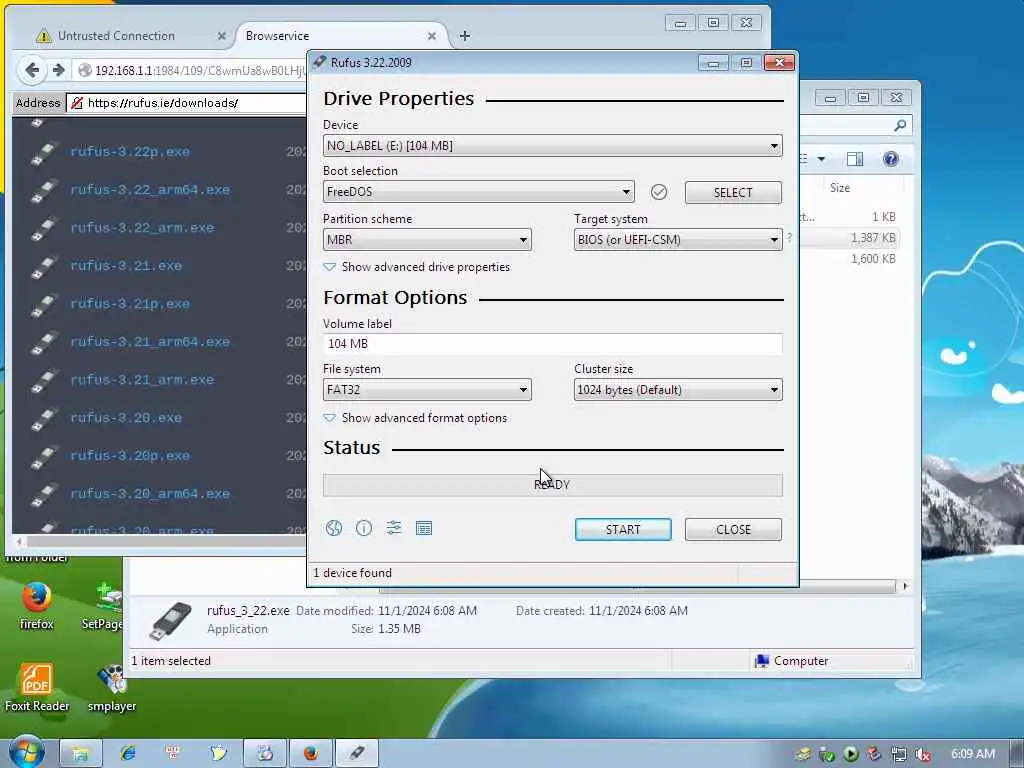
Task: Select the 1,600 KB file row in Explorer
Action: [850, 259]
